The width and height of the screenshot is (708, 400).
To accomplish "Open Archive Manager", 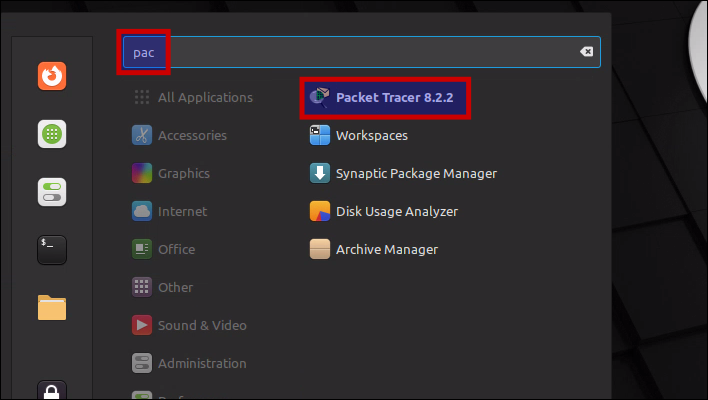I will coord(386,249).
